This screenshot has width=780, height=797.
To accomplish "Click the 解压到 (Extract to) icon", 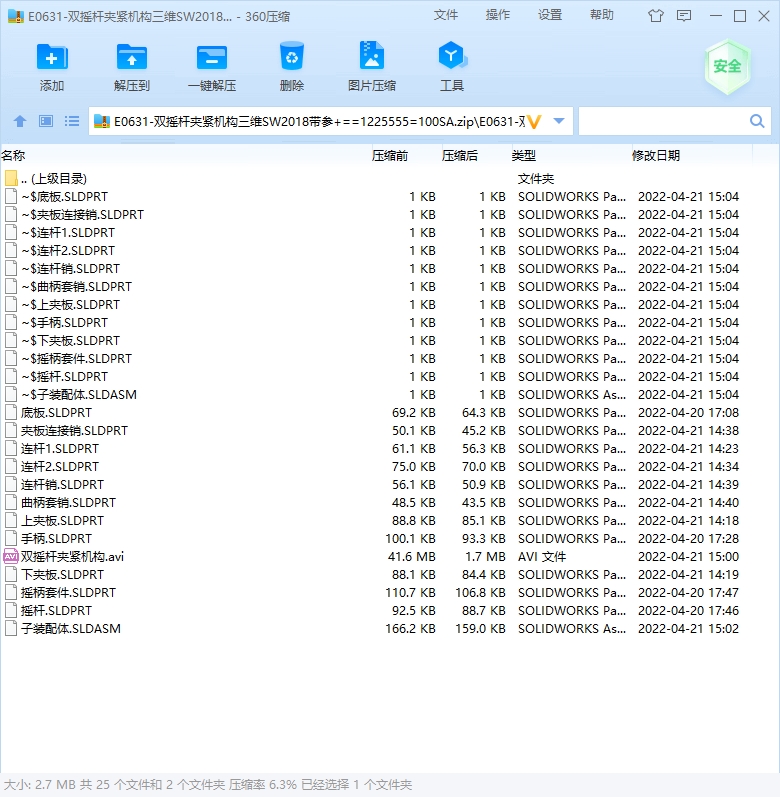I will click(132, 57).
